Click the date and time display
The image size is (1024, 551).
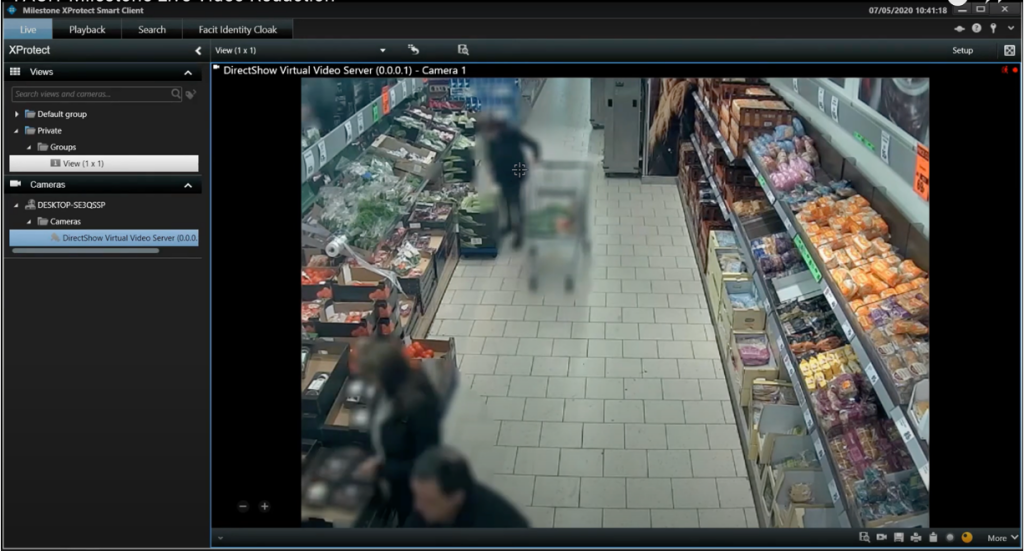click(x=907, y=10)
